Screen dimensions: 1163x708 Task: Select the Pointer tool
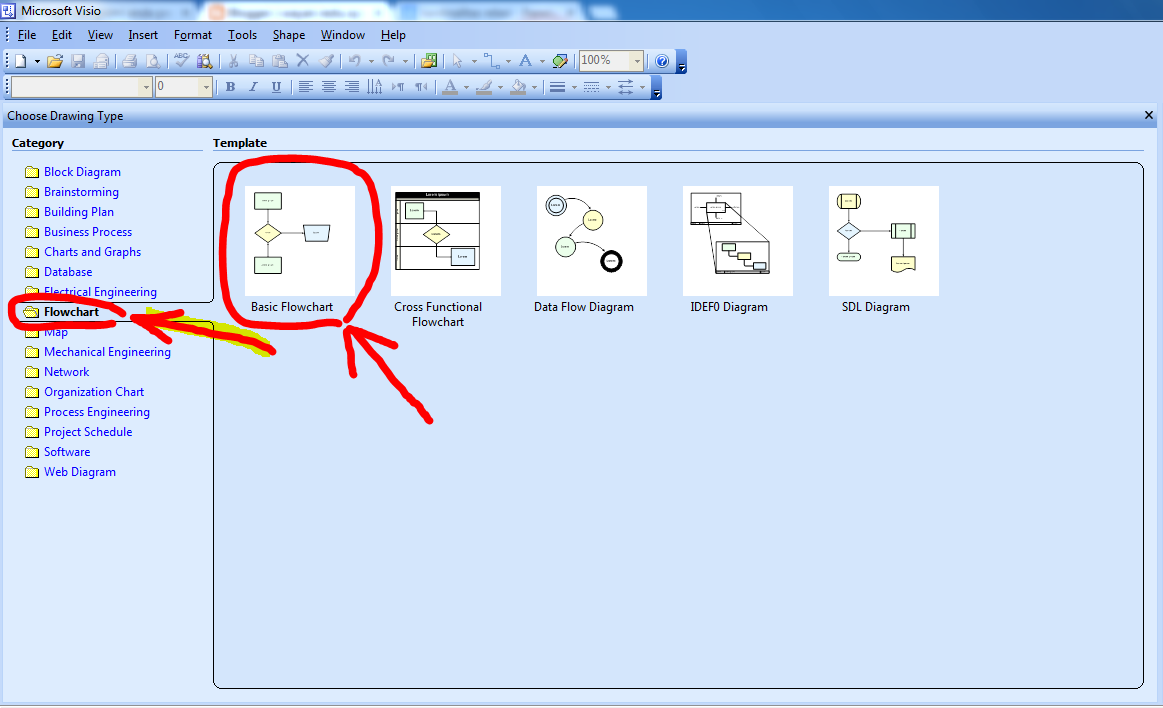click(x=458, y=62)
